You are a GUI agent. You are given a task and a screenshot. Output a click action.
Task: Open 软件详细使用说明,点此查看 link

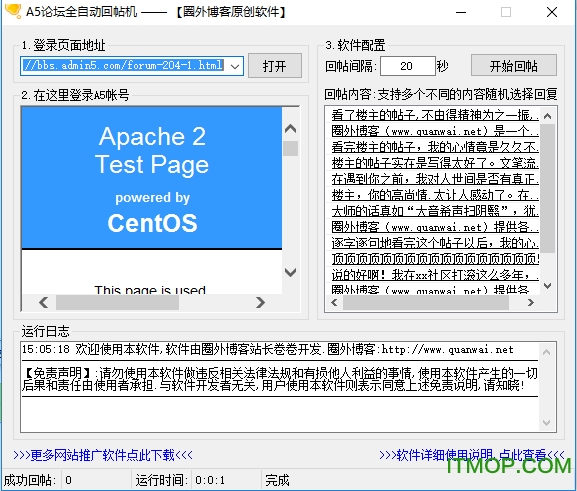[x=472, y=455]
